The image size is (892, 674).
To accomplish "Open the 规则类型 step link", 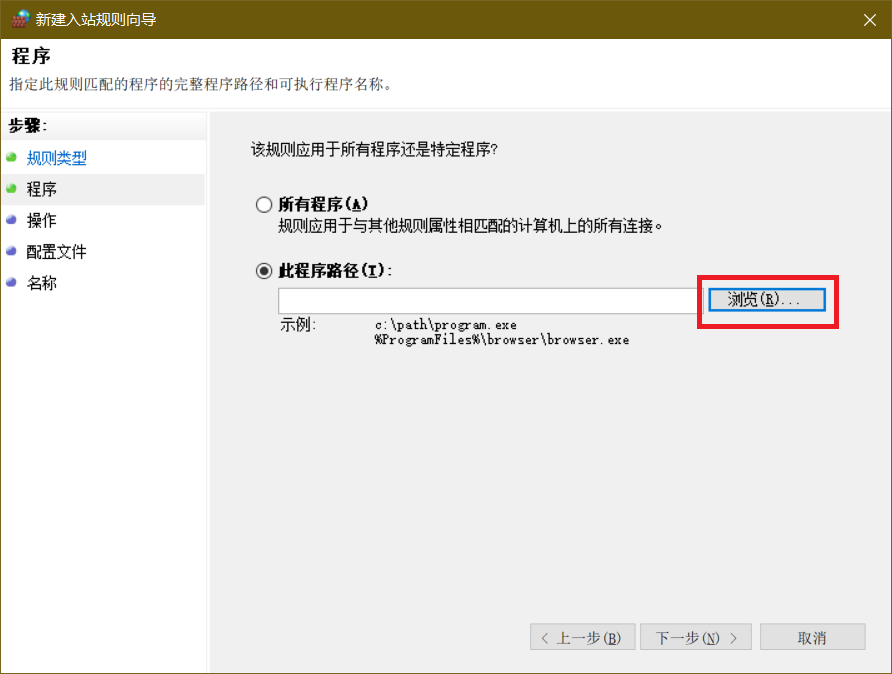I will click(x=56, y=158).
